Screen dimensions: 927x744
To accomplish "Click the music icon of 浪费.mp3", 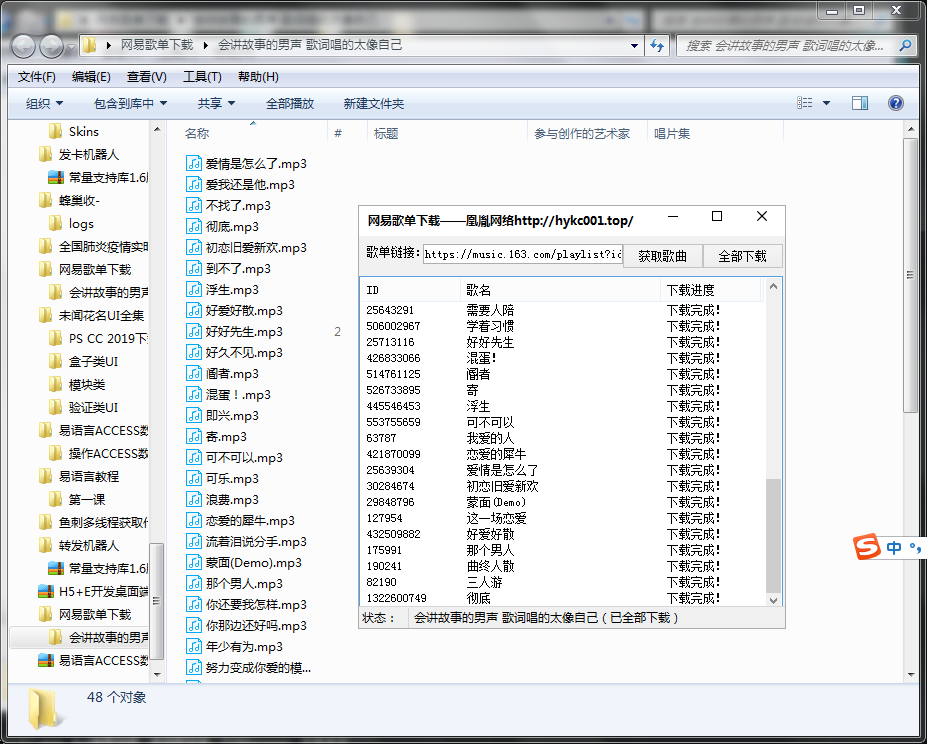I will 194,499.
